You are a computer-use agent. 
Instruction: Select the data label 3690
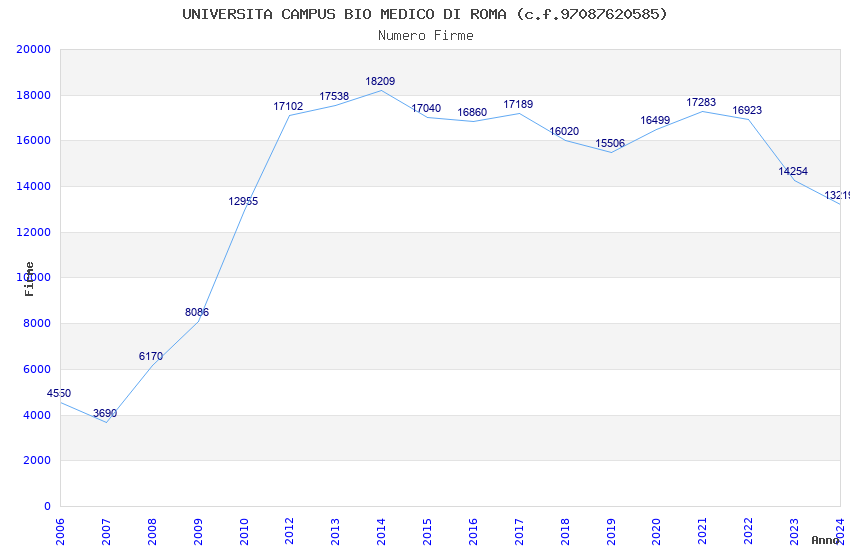pyautogui.click(x=105, y=413)
